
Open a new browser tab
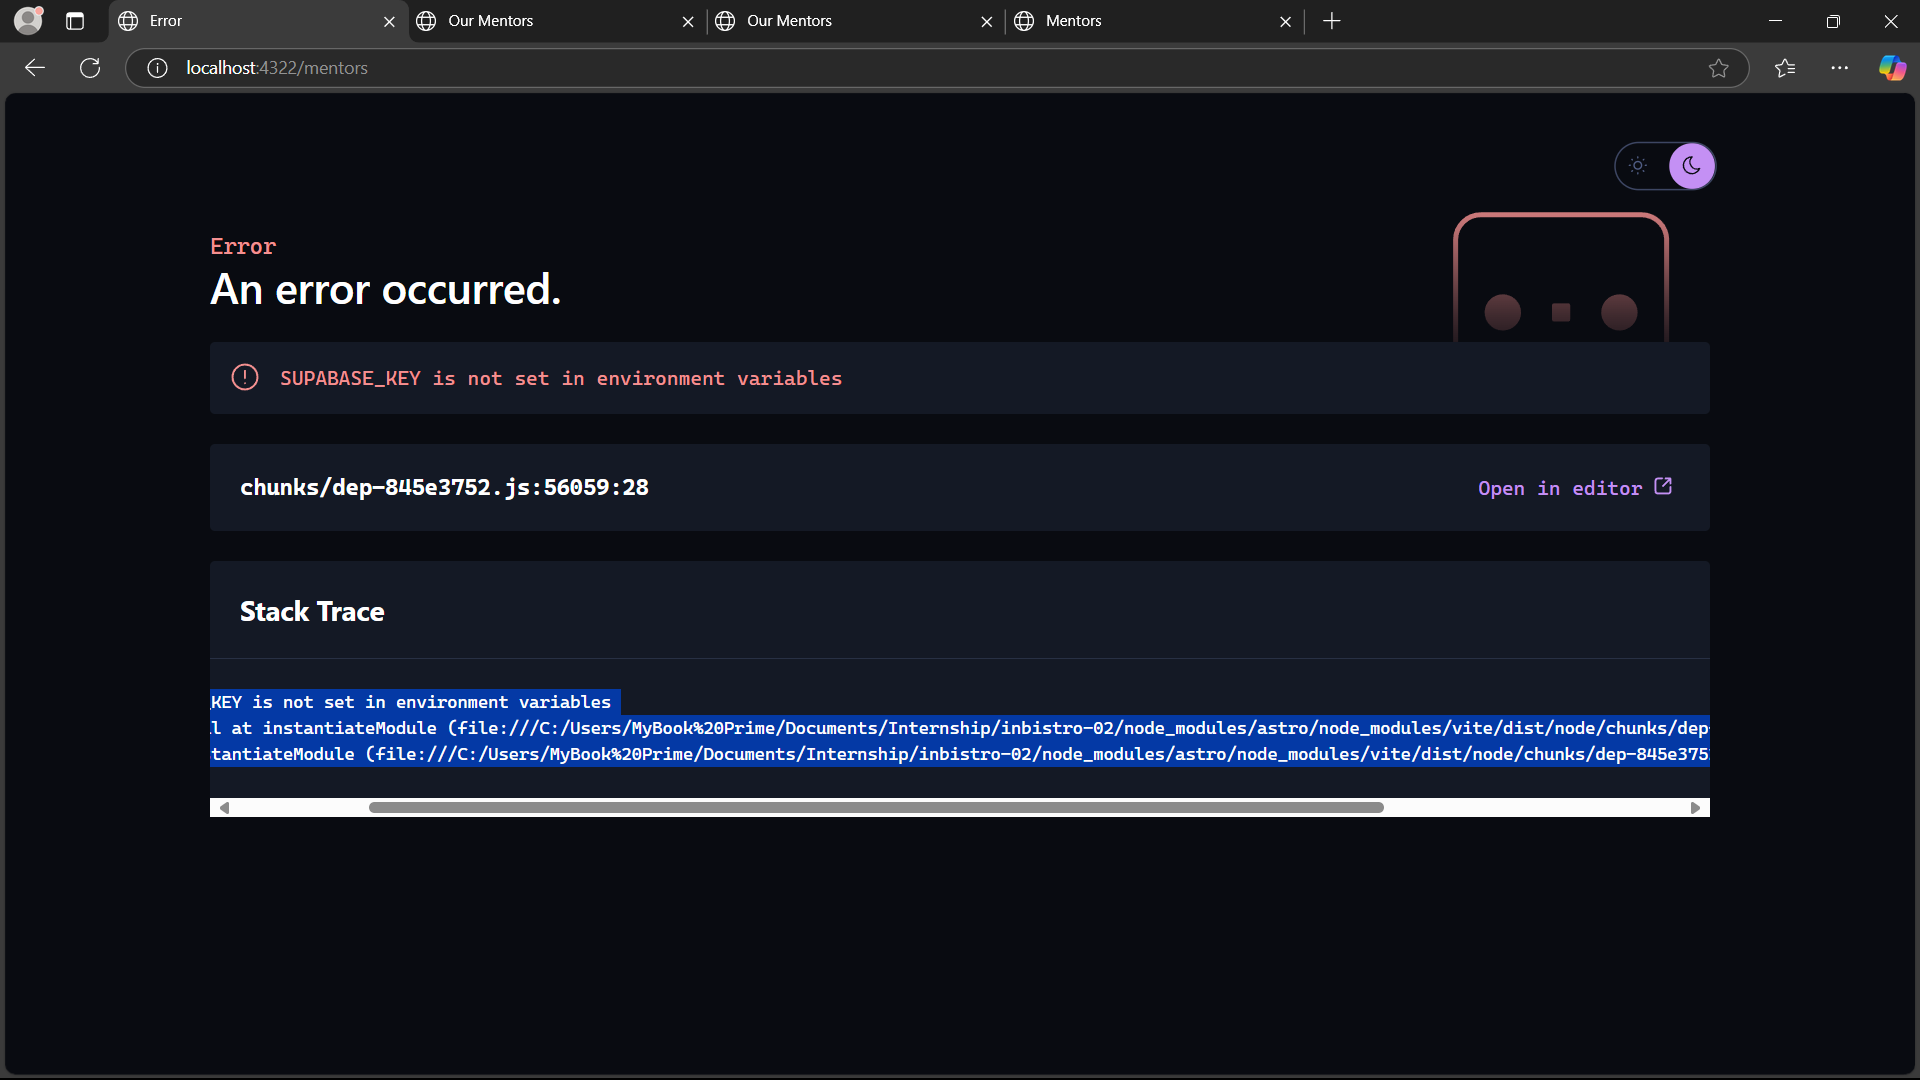point(1331,21)
